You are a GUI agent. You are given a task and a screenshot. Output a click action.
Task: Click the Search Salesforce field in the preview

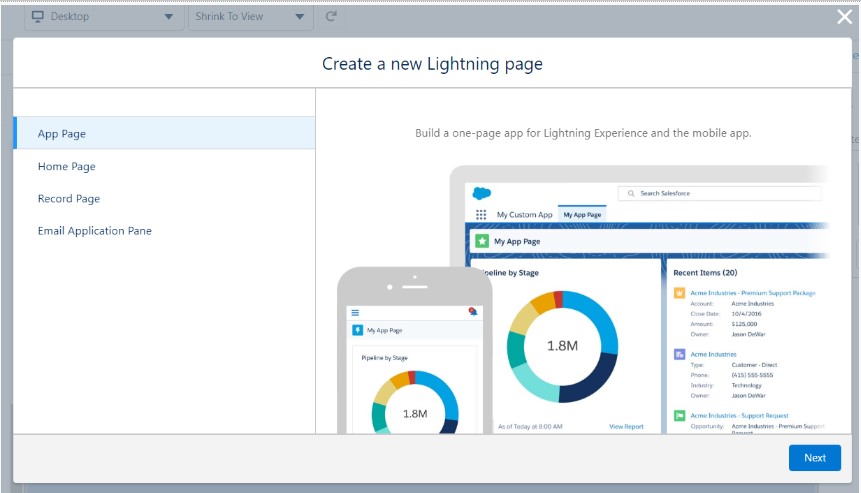pos(720,193)
